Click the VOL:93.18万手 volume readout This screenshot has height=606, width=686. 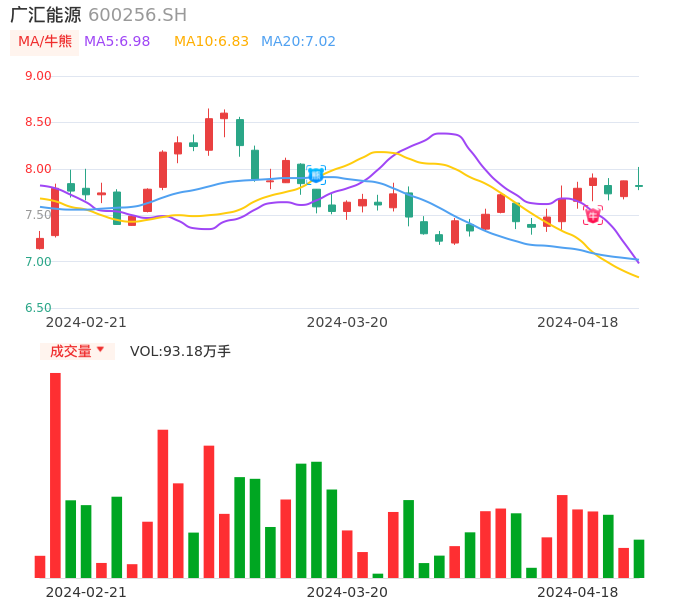pyautogui.click(x=180, y=351)
